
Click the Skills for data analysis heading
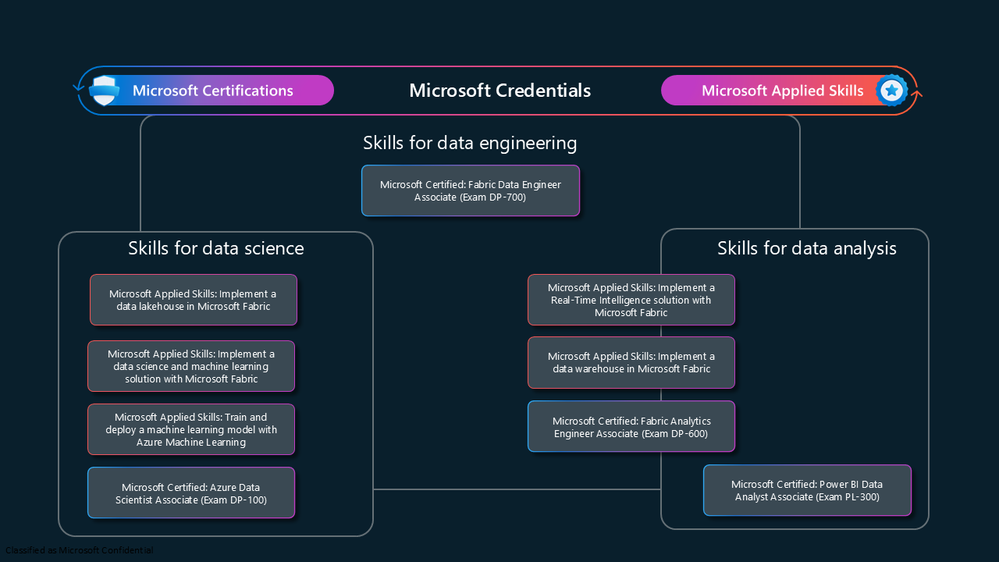807,248
